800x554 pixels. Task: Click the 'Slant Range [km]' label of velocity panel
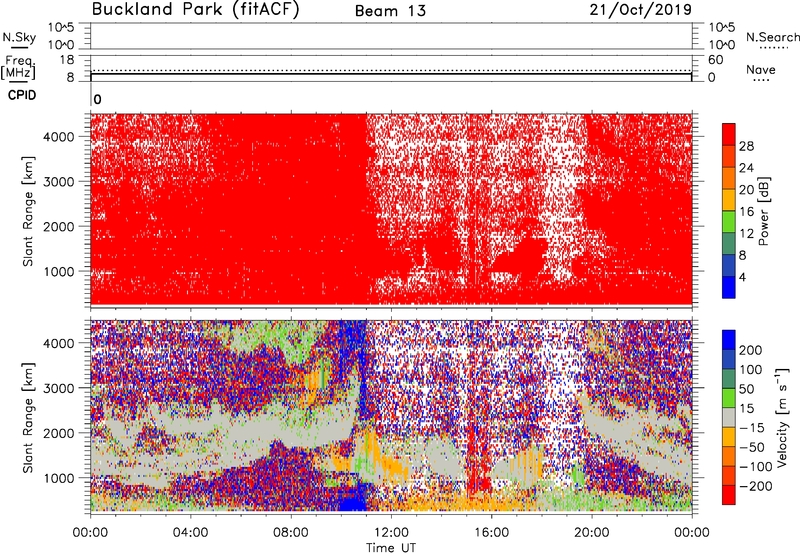[28, 418]
